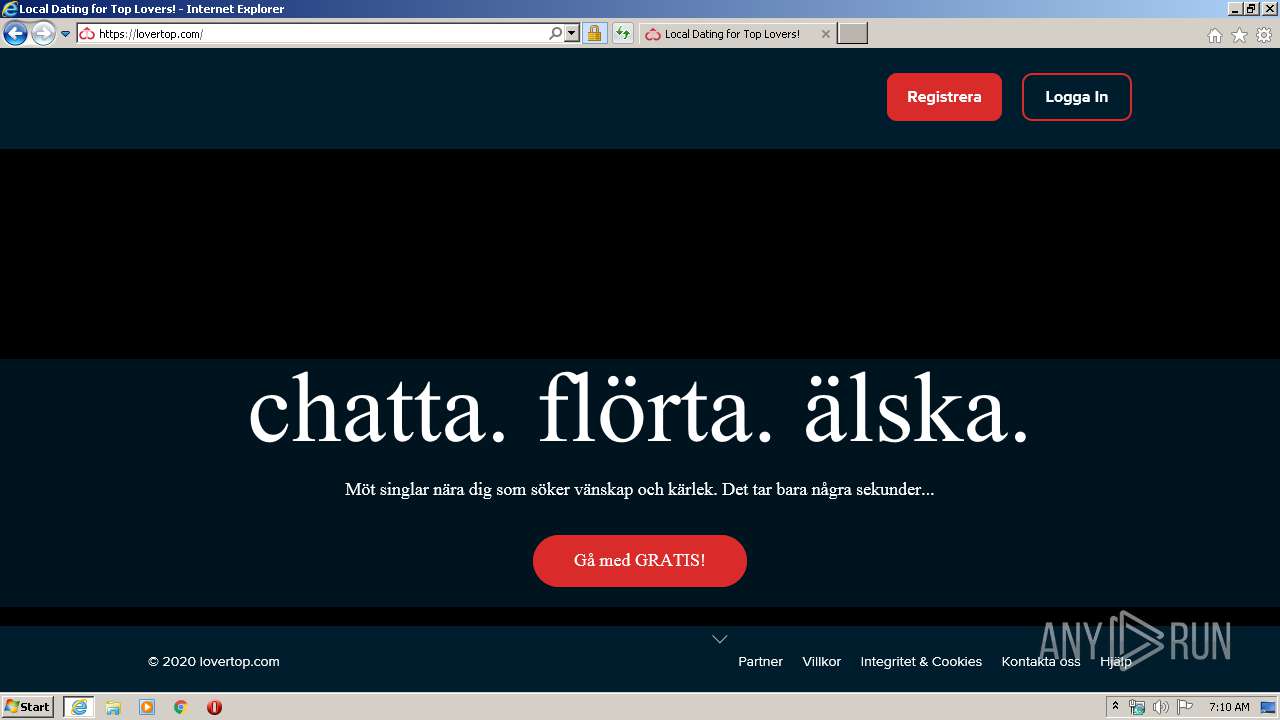
Task: Open Integritet & Cookies link
Action: point(921,662)
